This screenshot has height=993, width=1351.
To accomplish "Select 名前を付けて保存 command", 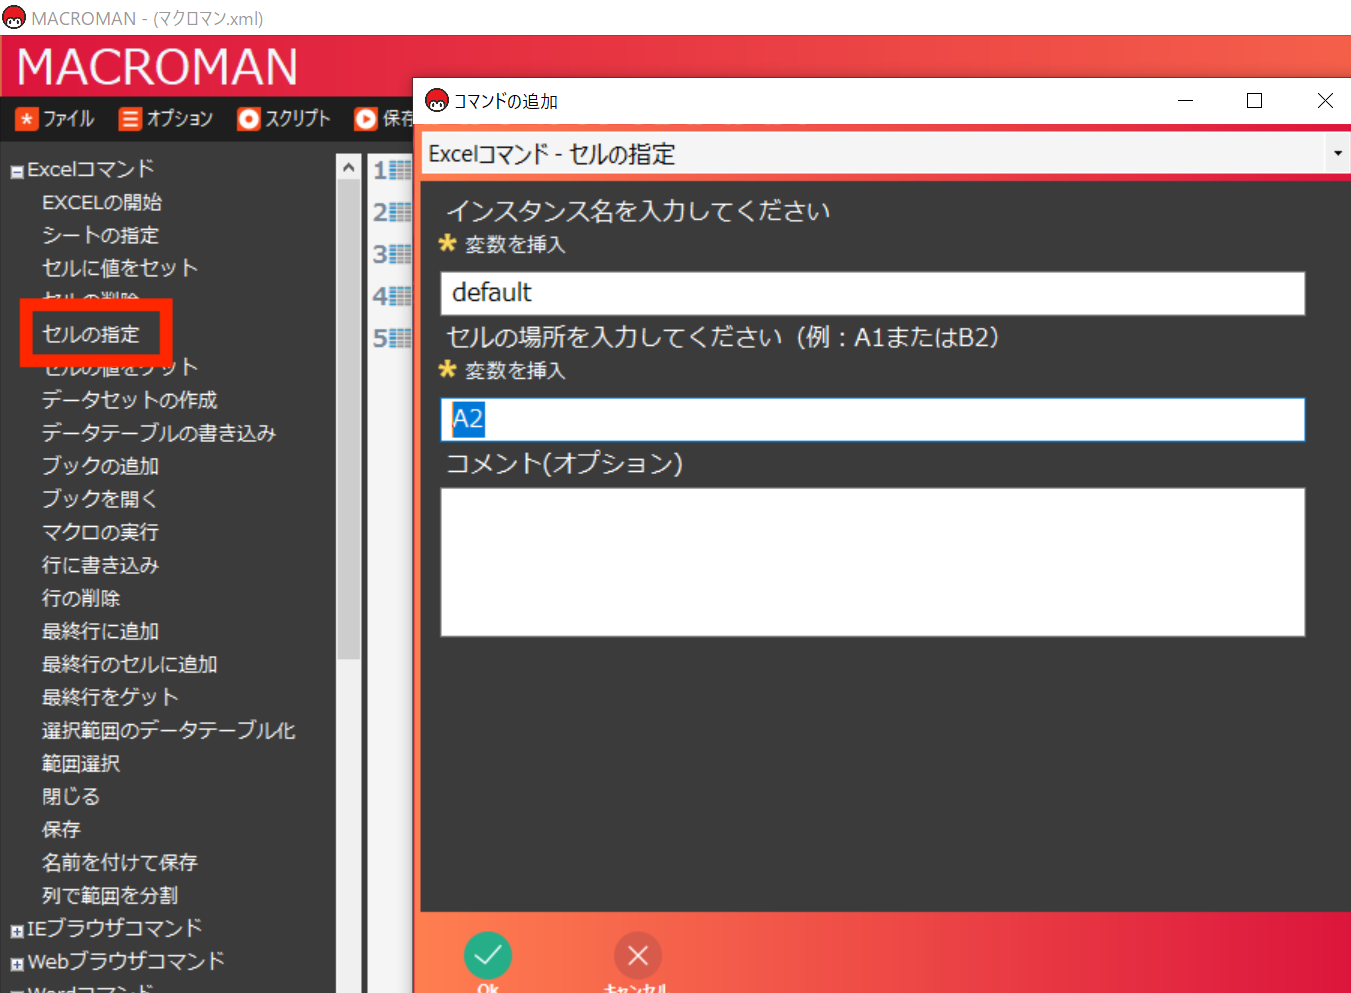I will tap(120, 862).
